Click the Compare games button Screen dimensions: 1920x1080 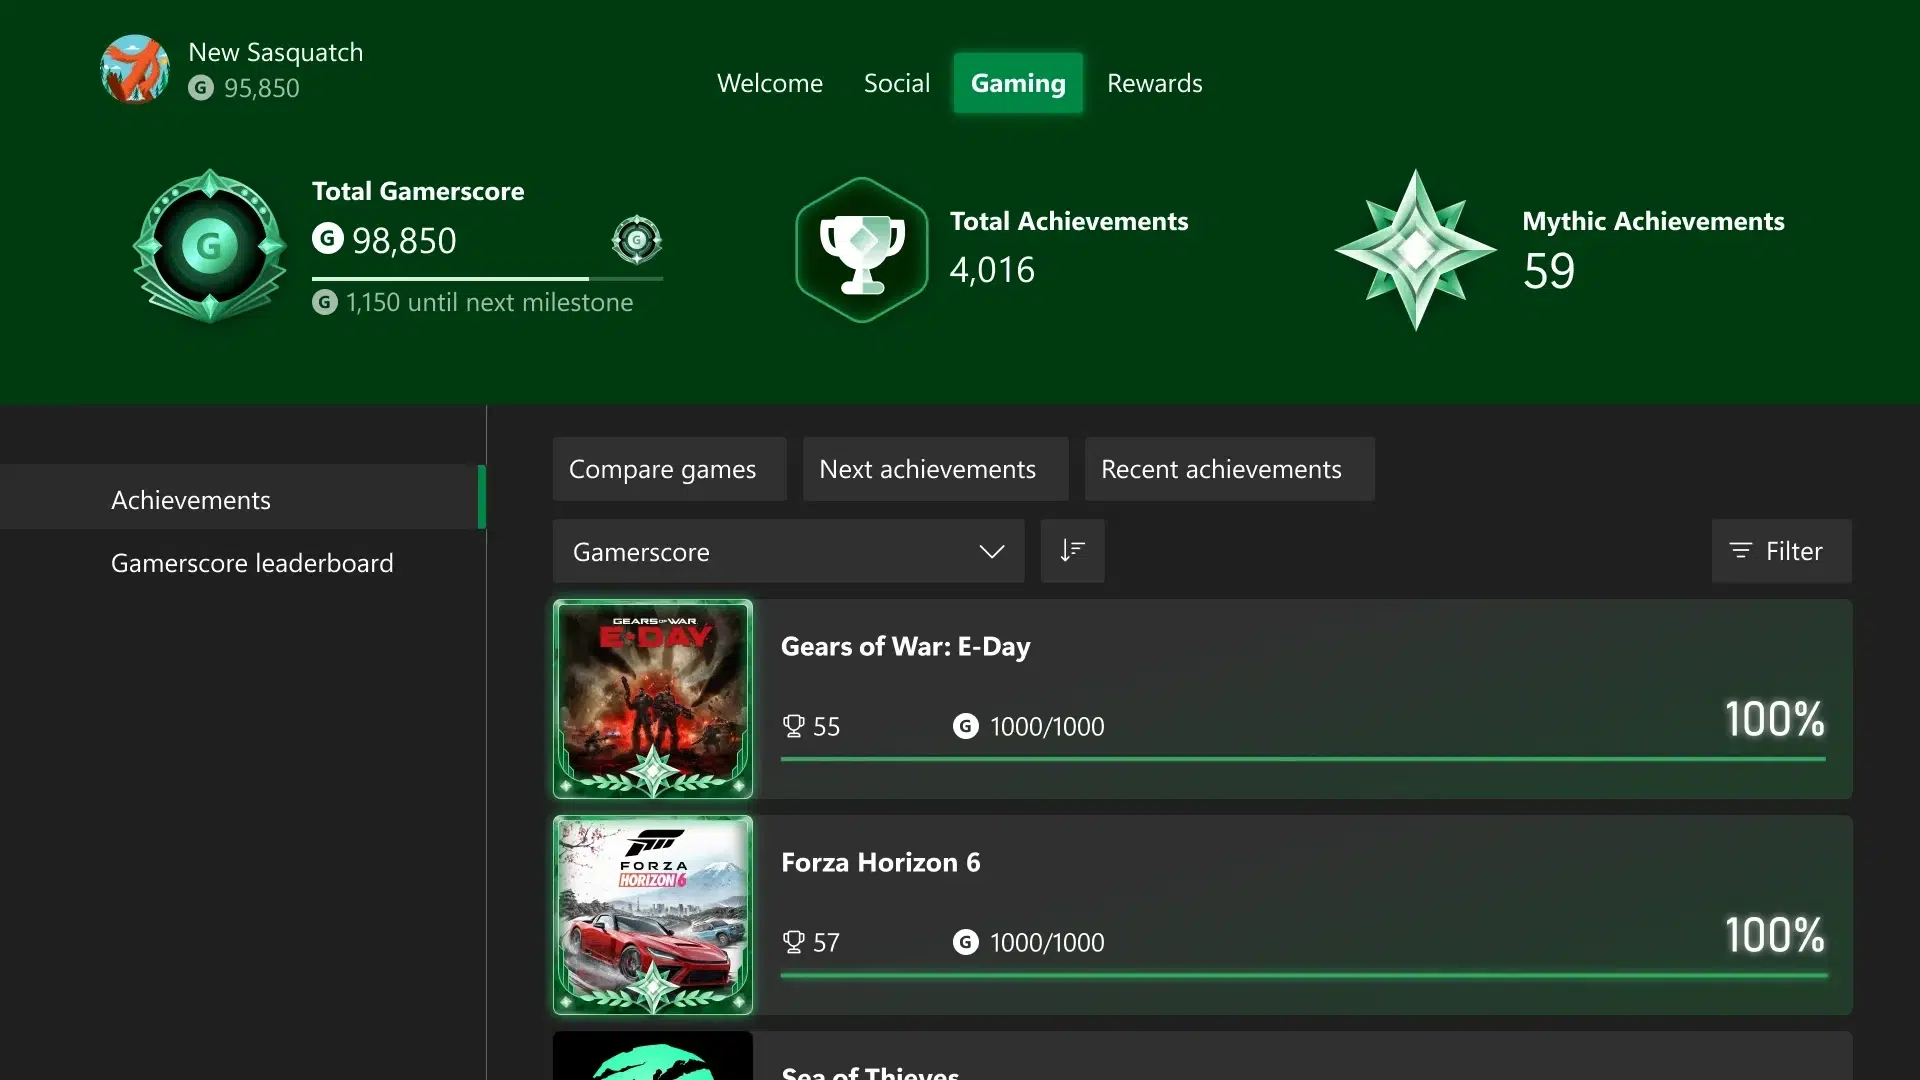[670, 469]
